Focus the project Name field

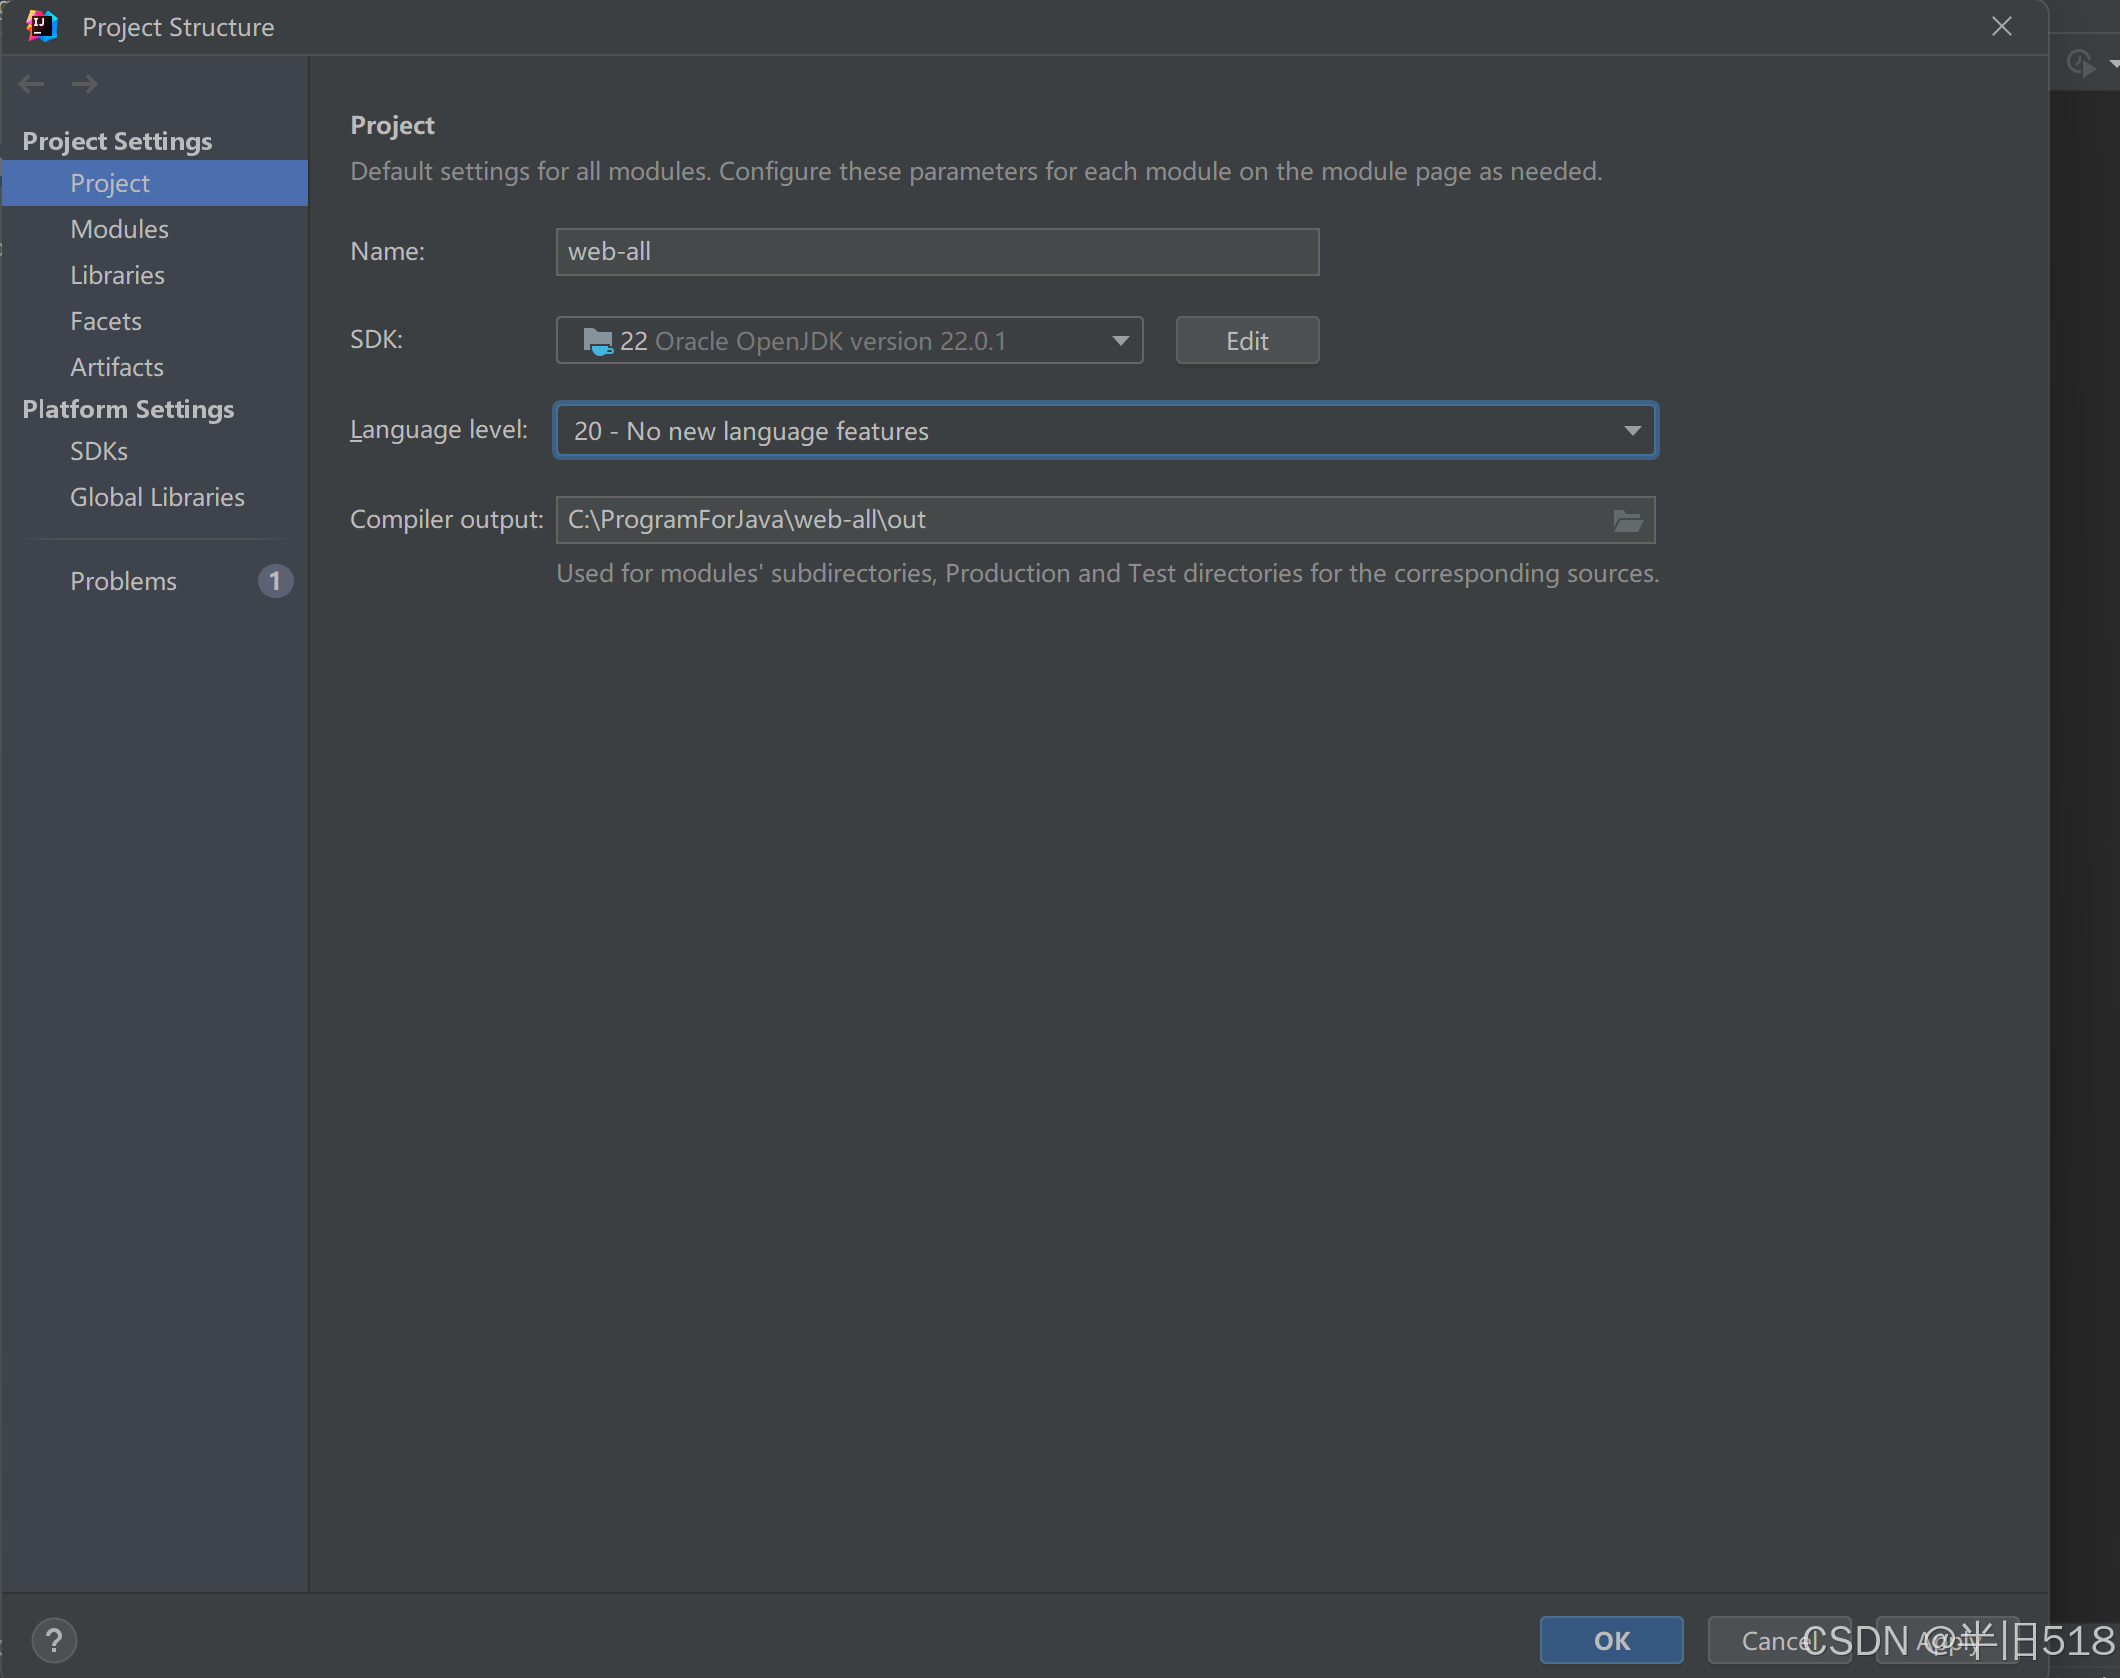tap(937, 252)
